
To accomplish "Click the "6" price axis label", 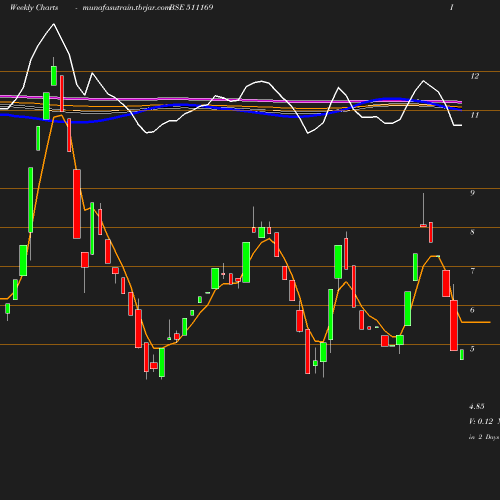I will coord(472,310).
